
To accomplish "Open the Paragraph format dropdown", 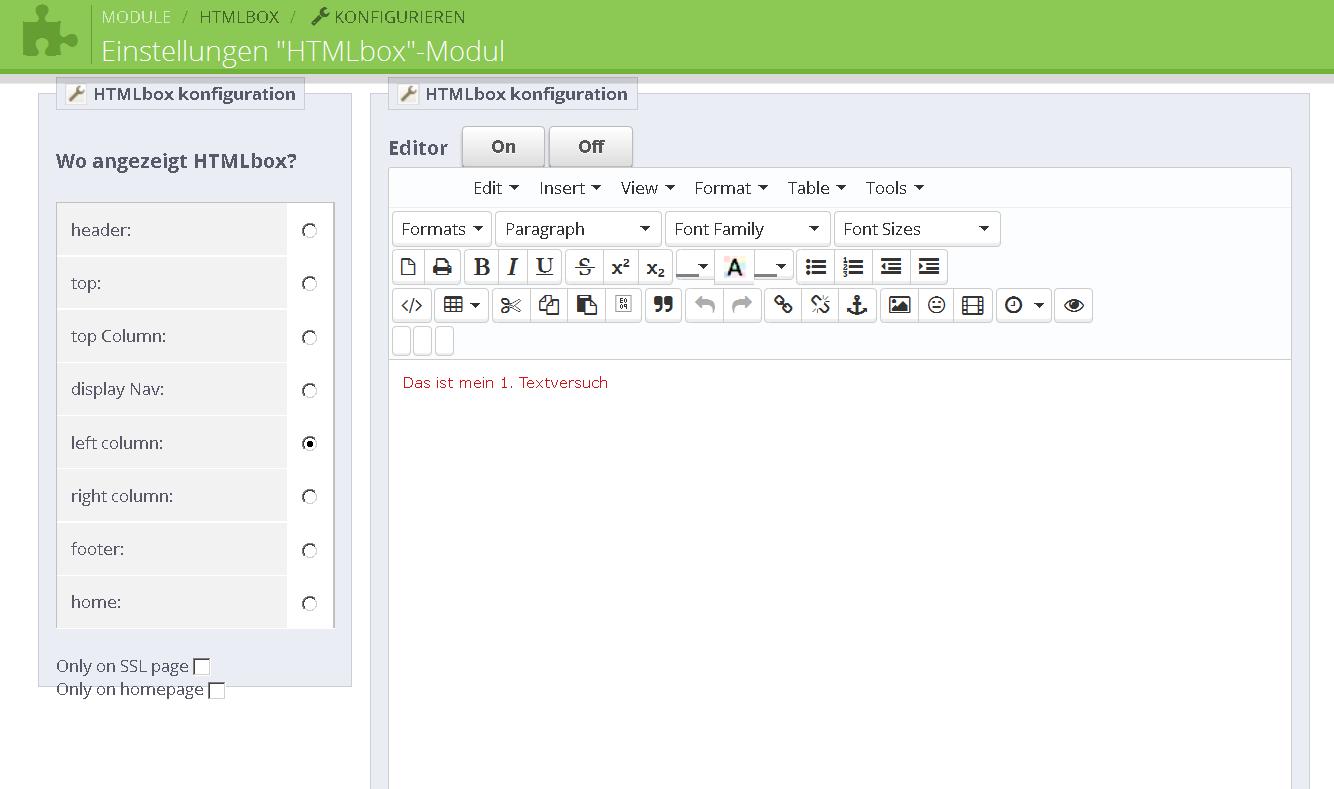I will (577, 229).
